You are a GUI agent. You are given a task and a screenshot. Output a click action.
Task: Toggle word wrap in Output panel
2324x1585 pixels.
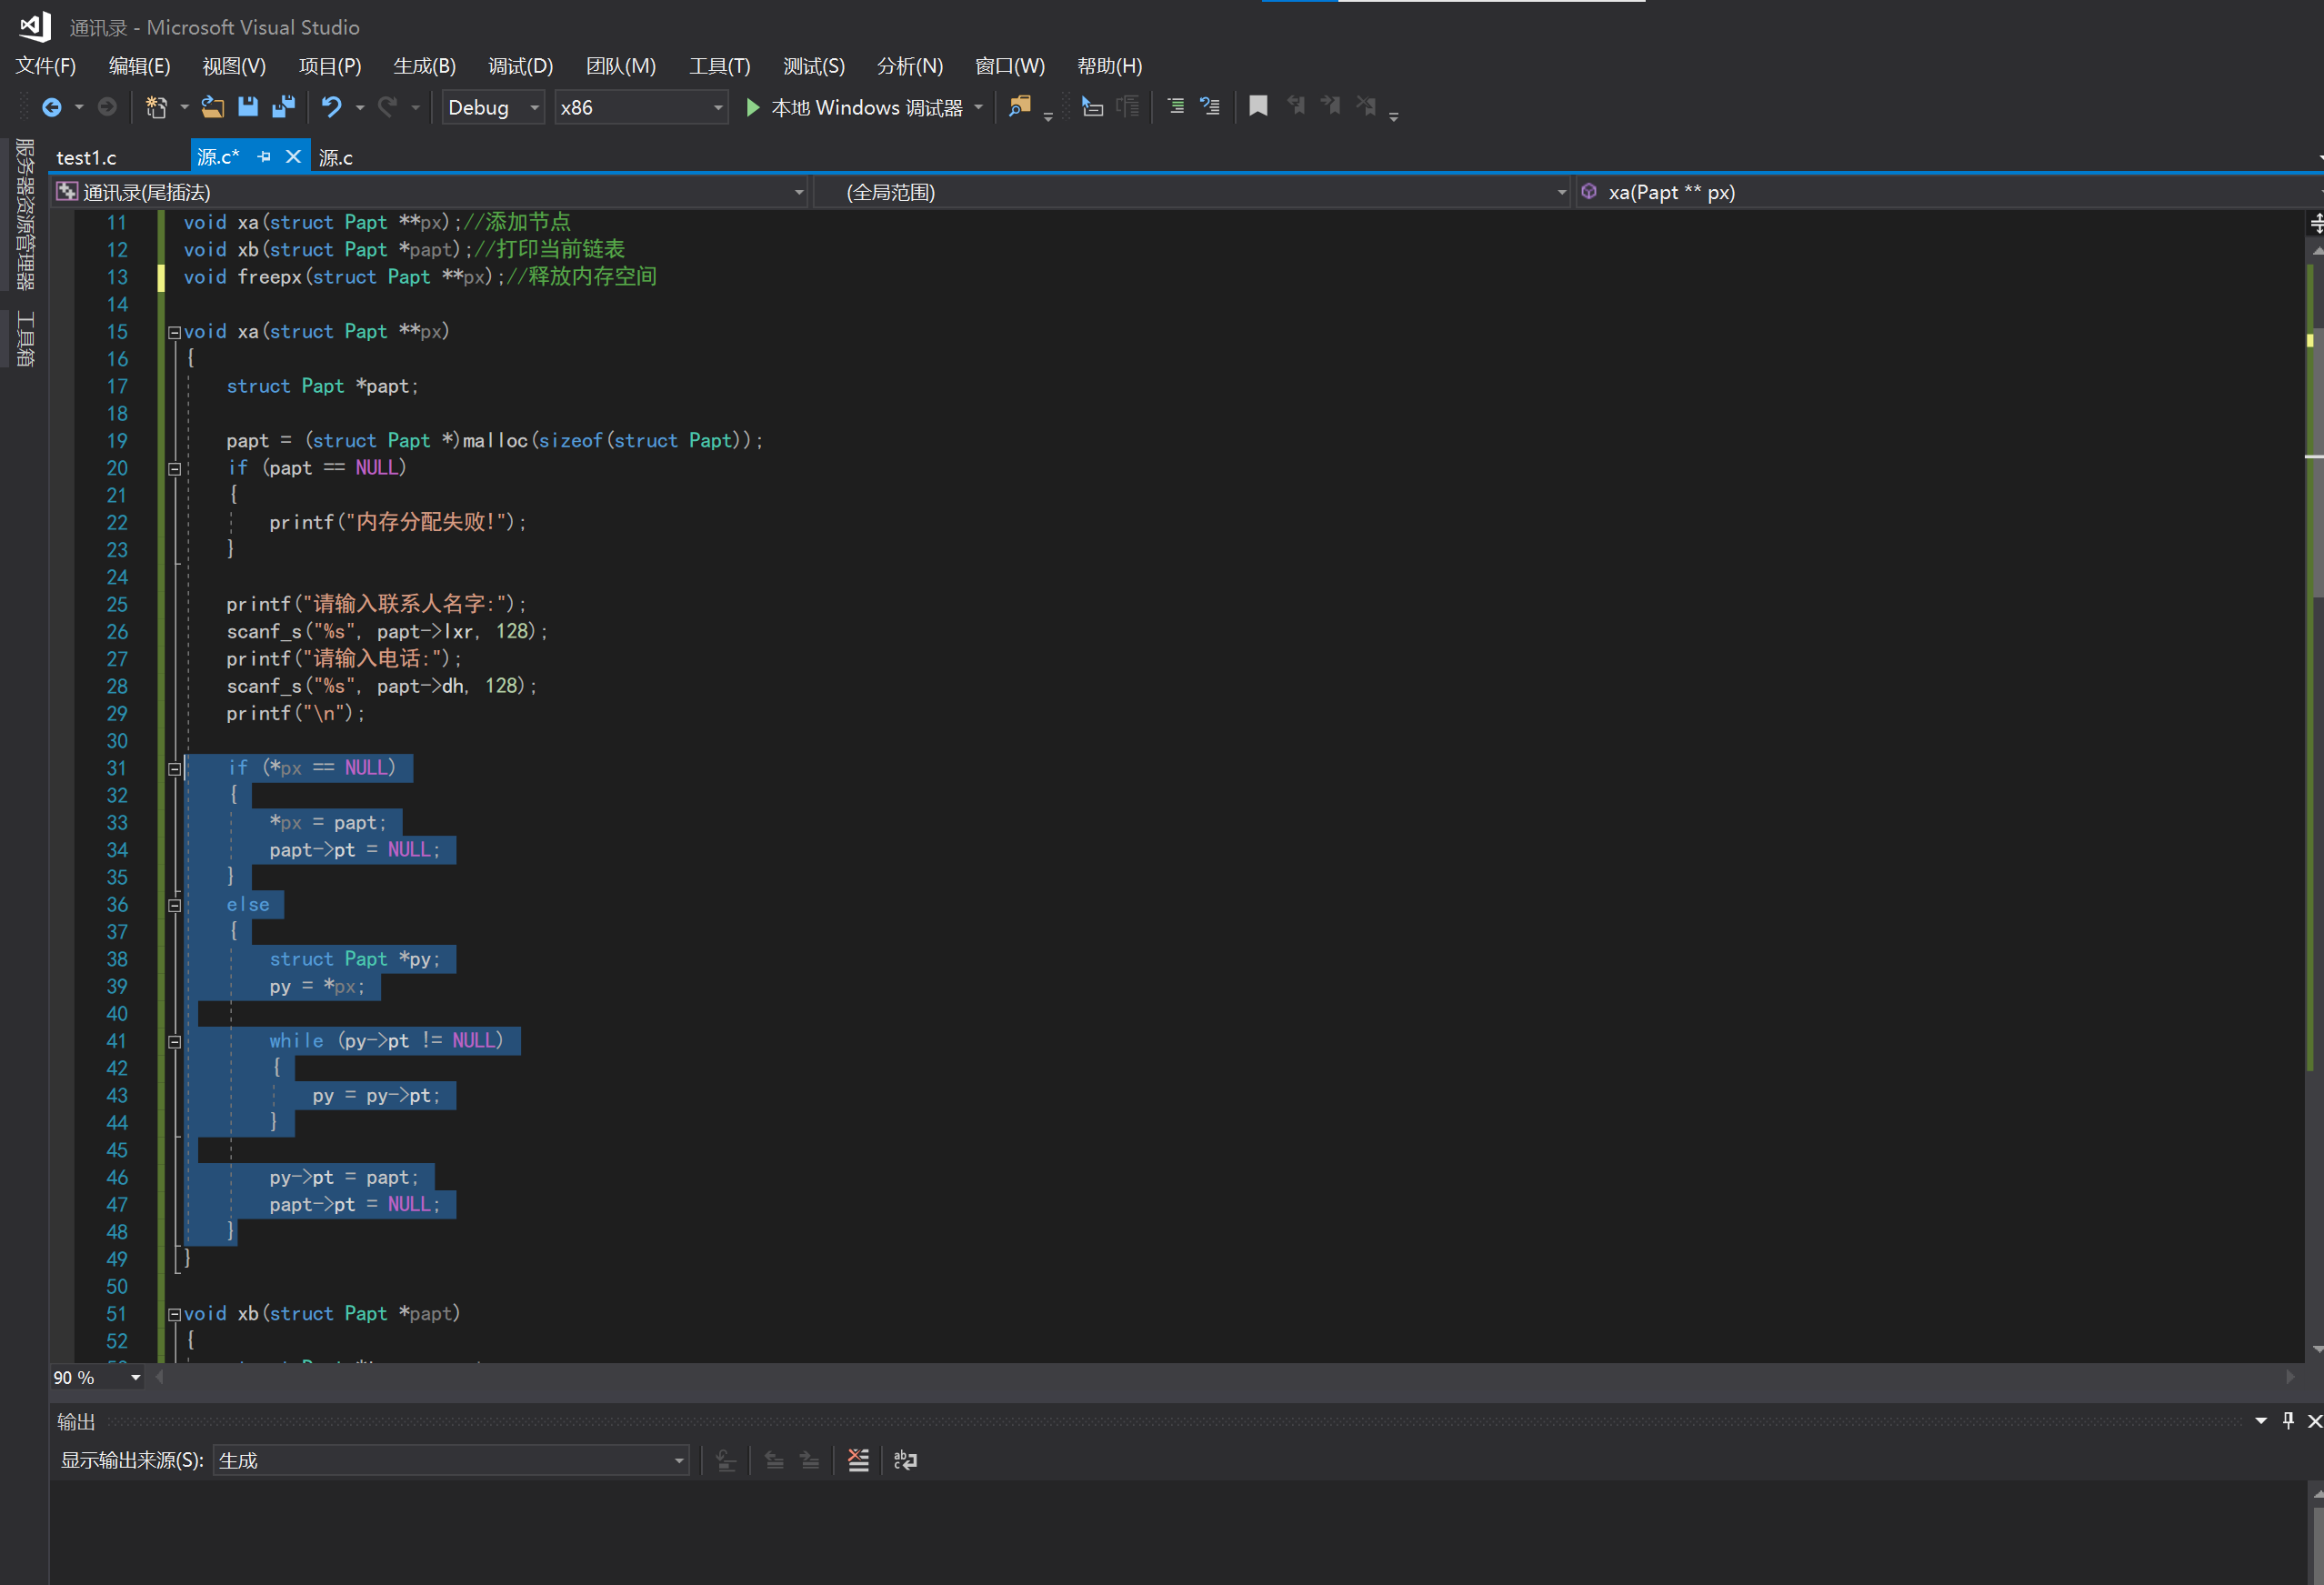pos(905,1460)
